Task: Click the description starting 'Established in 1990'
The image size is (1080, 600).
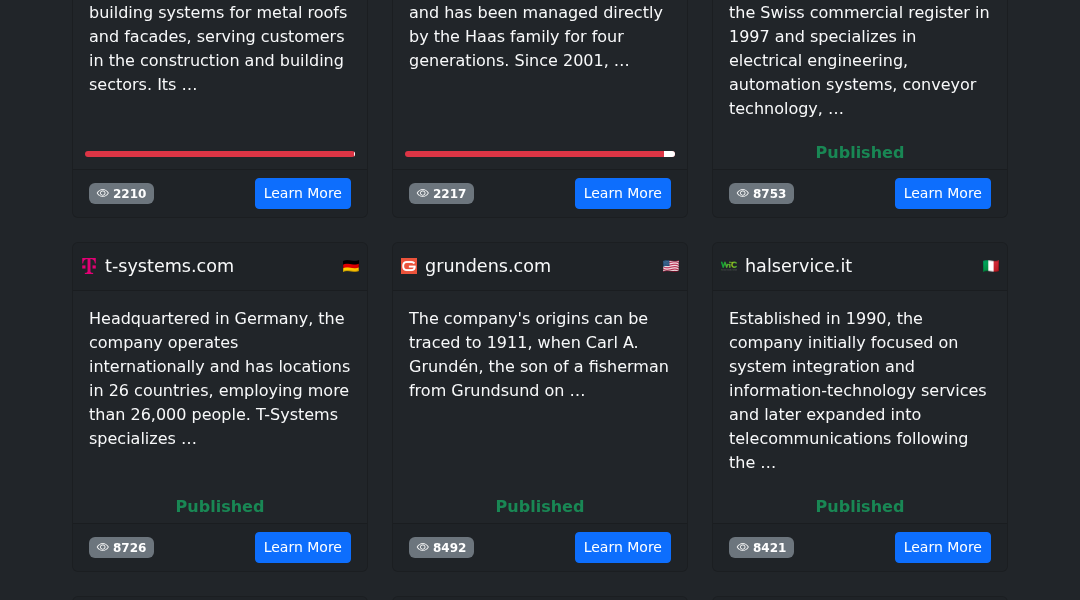Action: point(860,391)
